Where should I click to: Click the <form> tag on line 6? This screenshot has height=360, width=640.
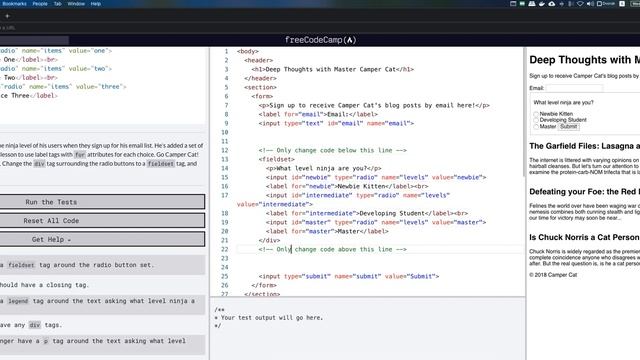point(262,96)
